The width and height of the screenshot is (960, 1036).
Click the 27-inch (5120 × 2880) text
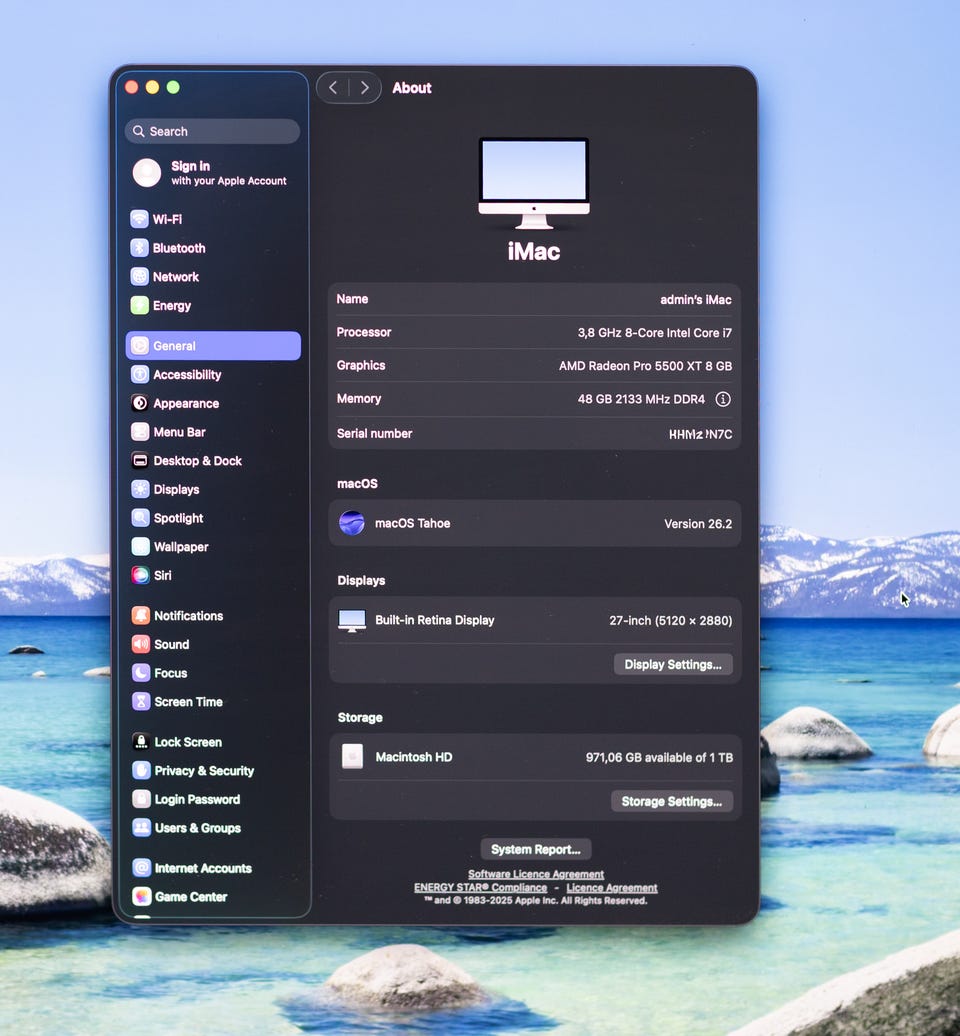tap(671, 621)
